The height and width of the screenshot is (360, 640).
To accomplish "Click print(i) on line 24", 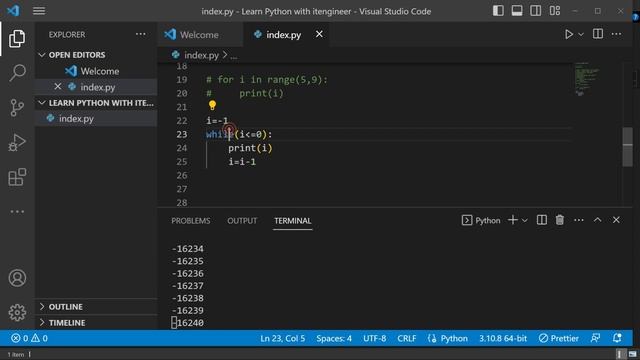I will click(x=250, y=148).
